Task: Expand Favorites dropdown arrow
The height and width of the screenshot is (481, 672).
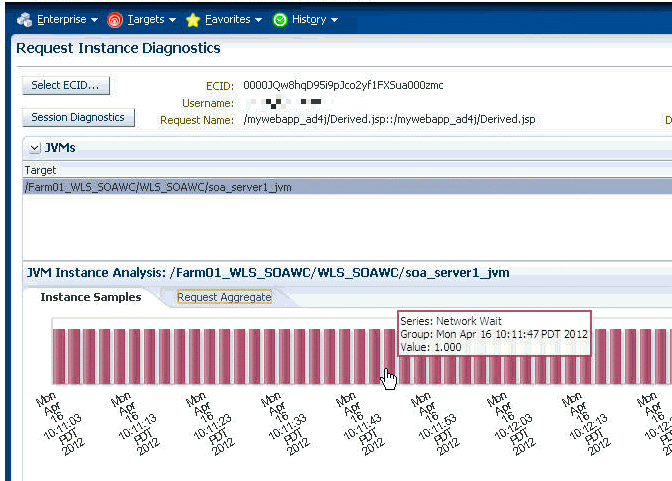Action: click(258, 20)
